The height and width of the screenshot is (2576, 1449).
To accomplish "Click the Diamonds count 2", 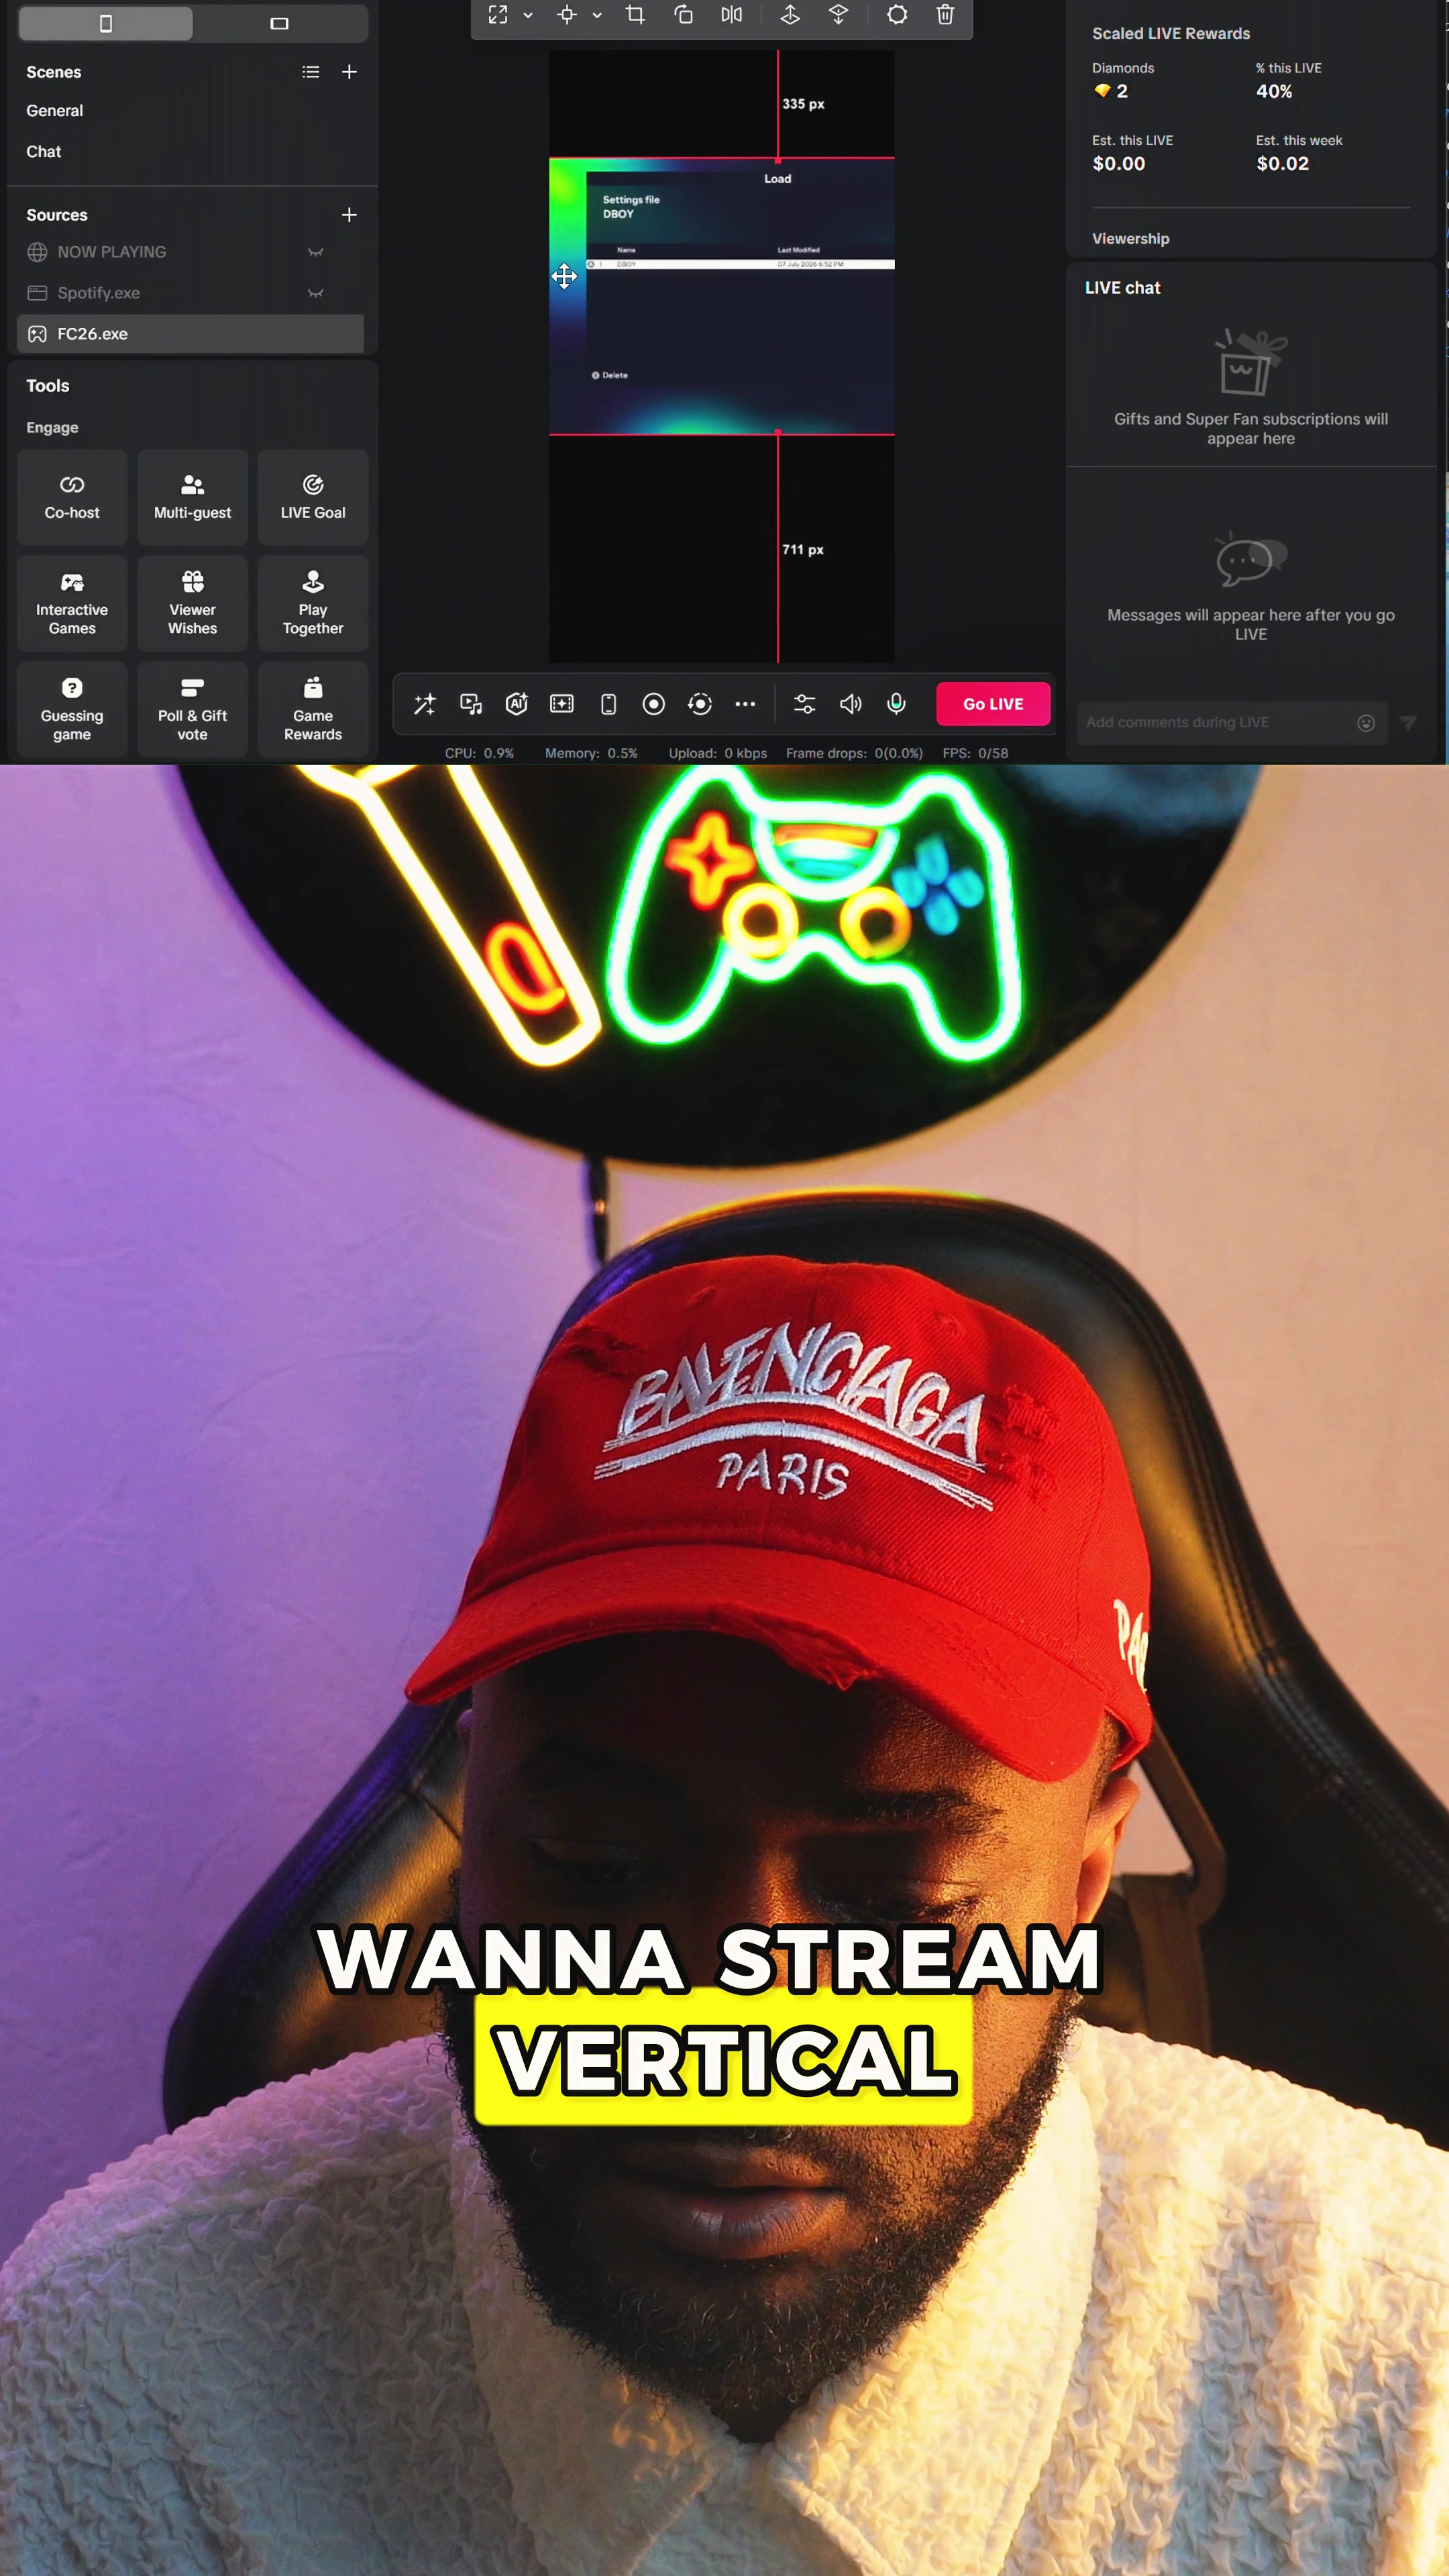I will pos(1111,92).
